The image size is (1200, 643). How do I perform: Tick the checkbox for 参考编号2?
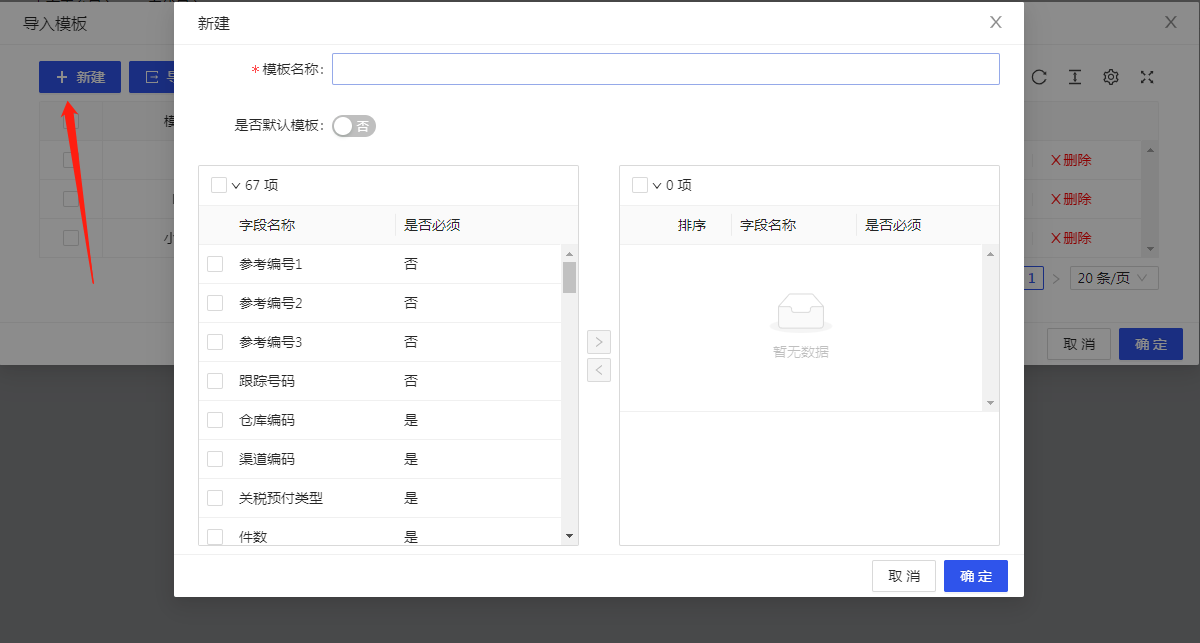tap(215, 303)
